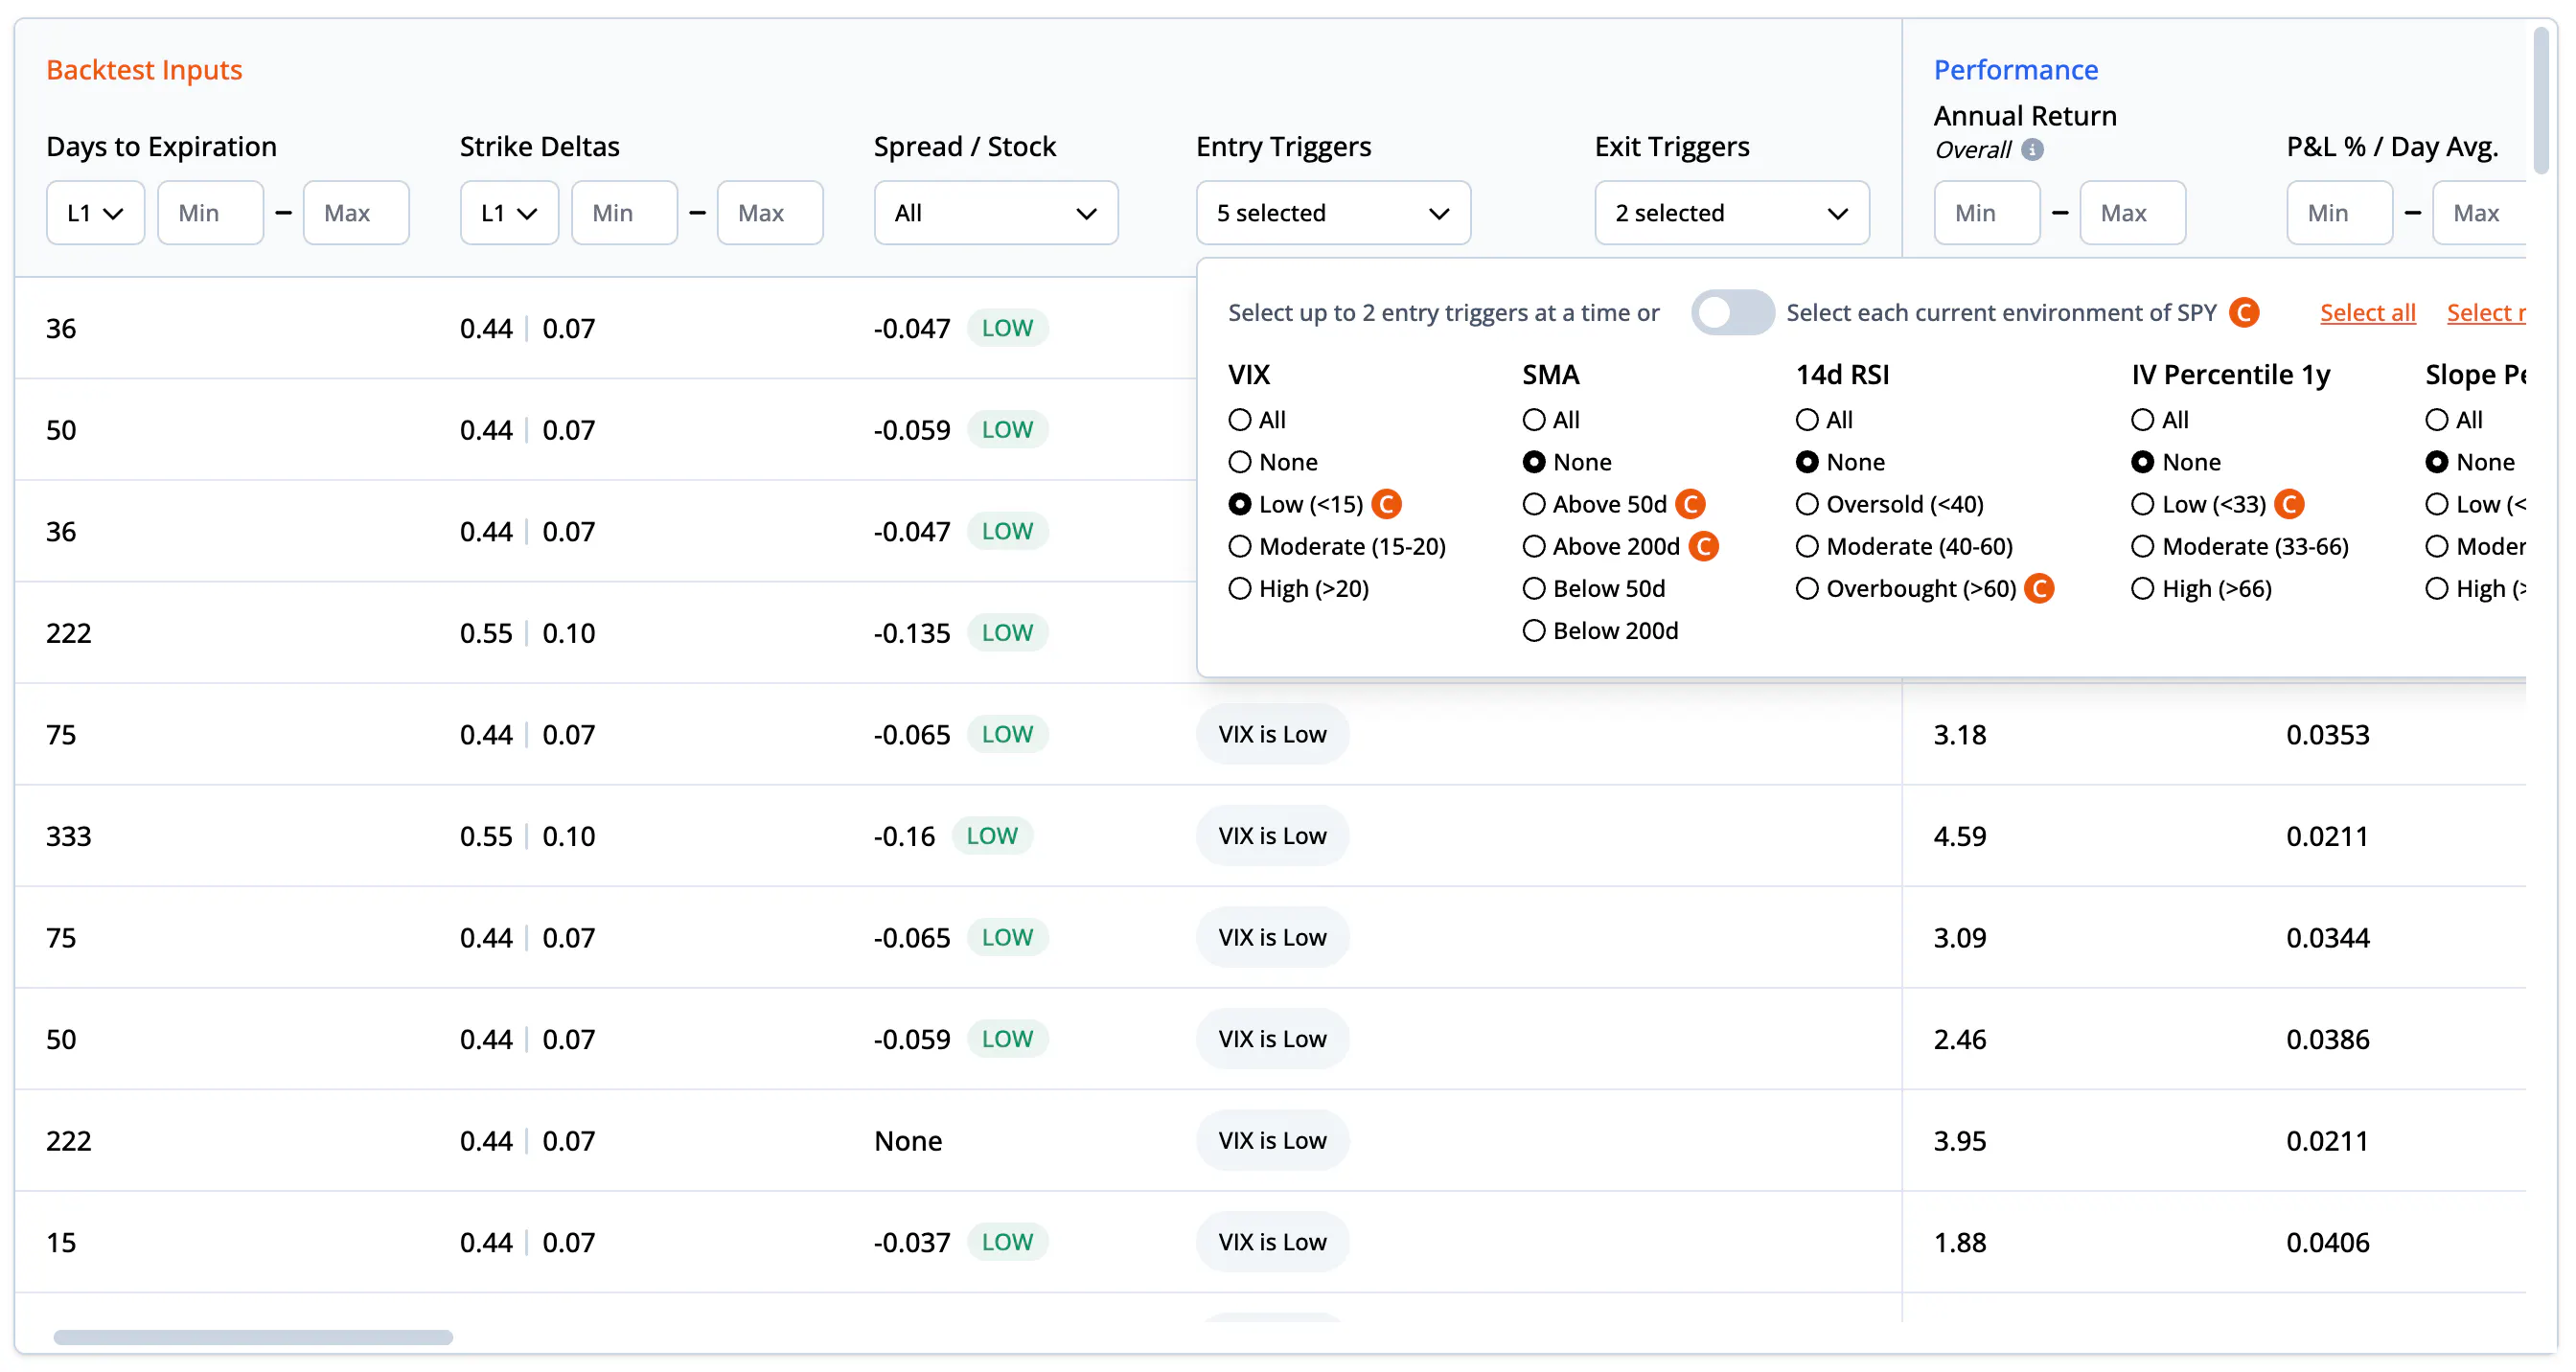Screen dimensions: 2576x1372
Task: Select the SMA Below 200d radio option
Action: tap(1534, 630)
